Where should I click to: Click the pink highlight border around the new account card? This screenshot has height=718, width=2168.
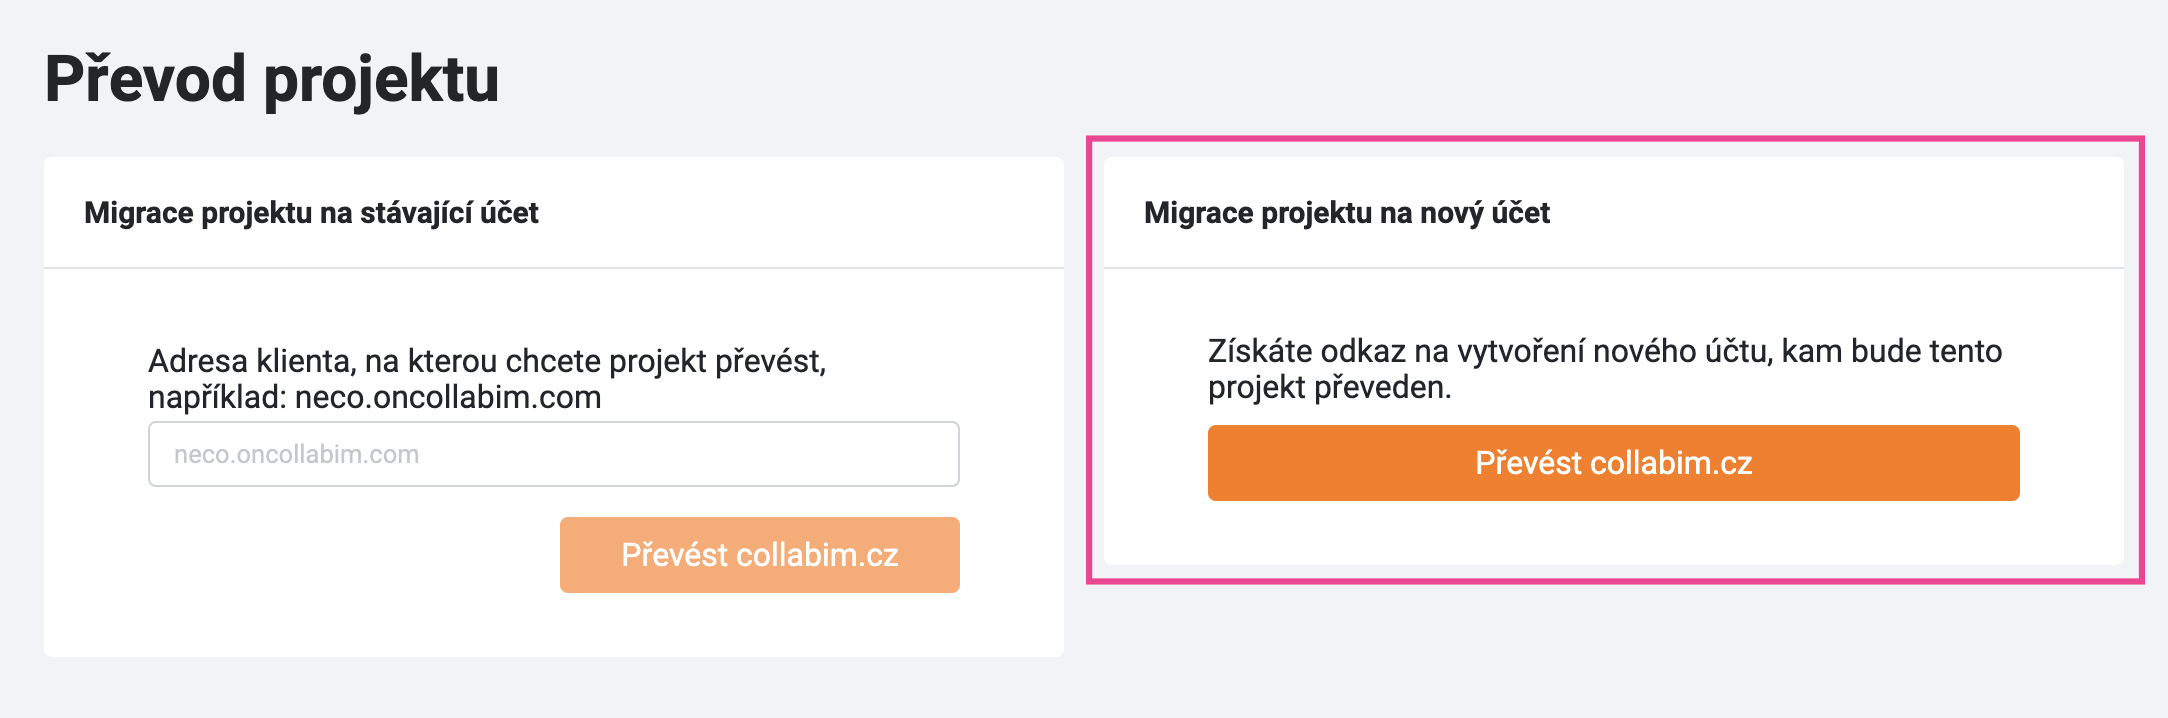(x=1615, y=139)
